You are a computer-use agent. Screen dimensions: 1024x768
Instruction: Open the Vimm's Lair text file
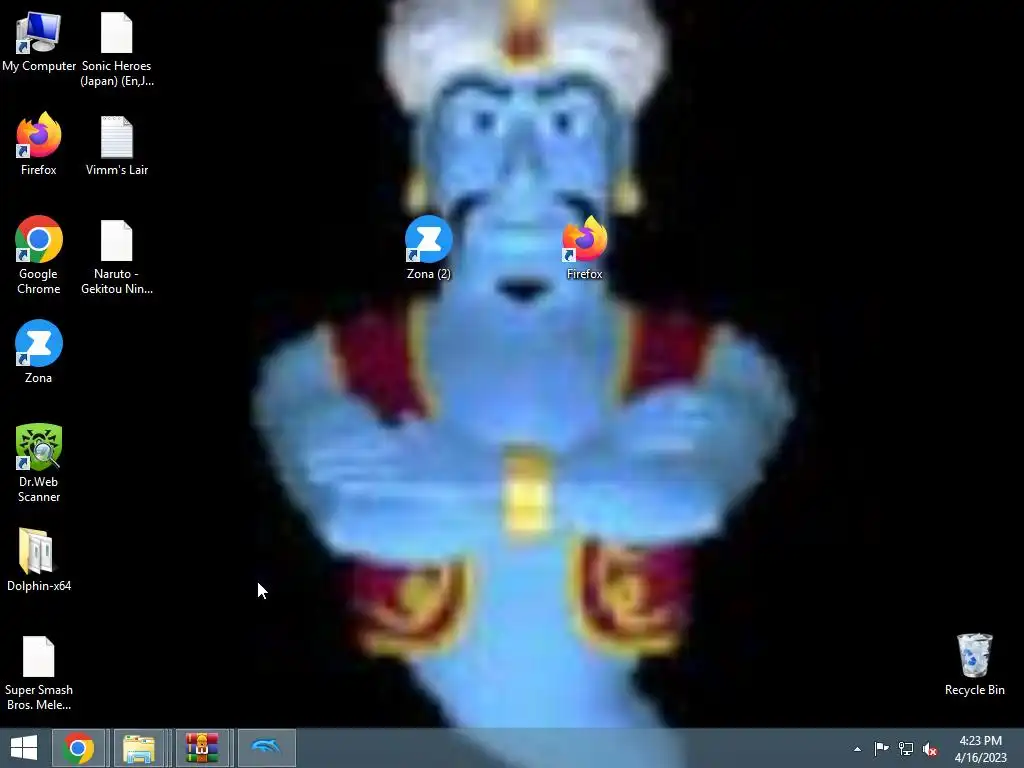tap(117, 145)
